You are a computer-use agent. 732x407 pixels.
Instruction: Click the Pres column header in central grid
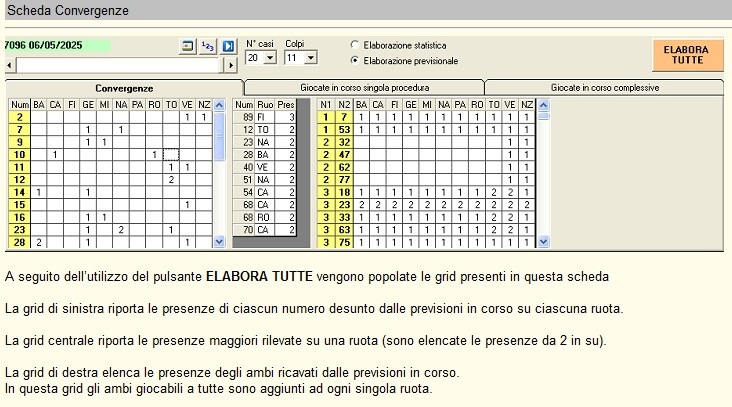coord(286,104)
